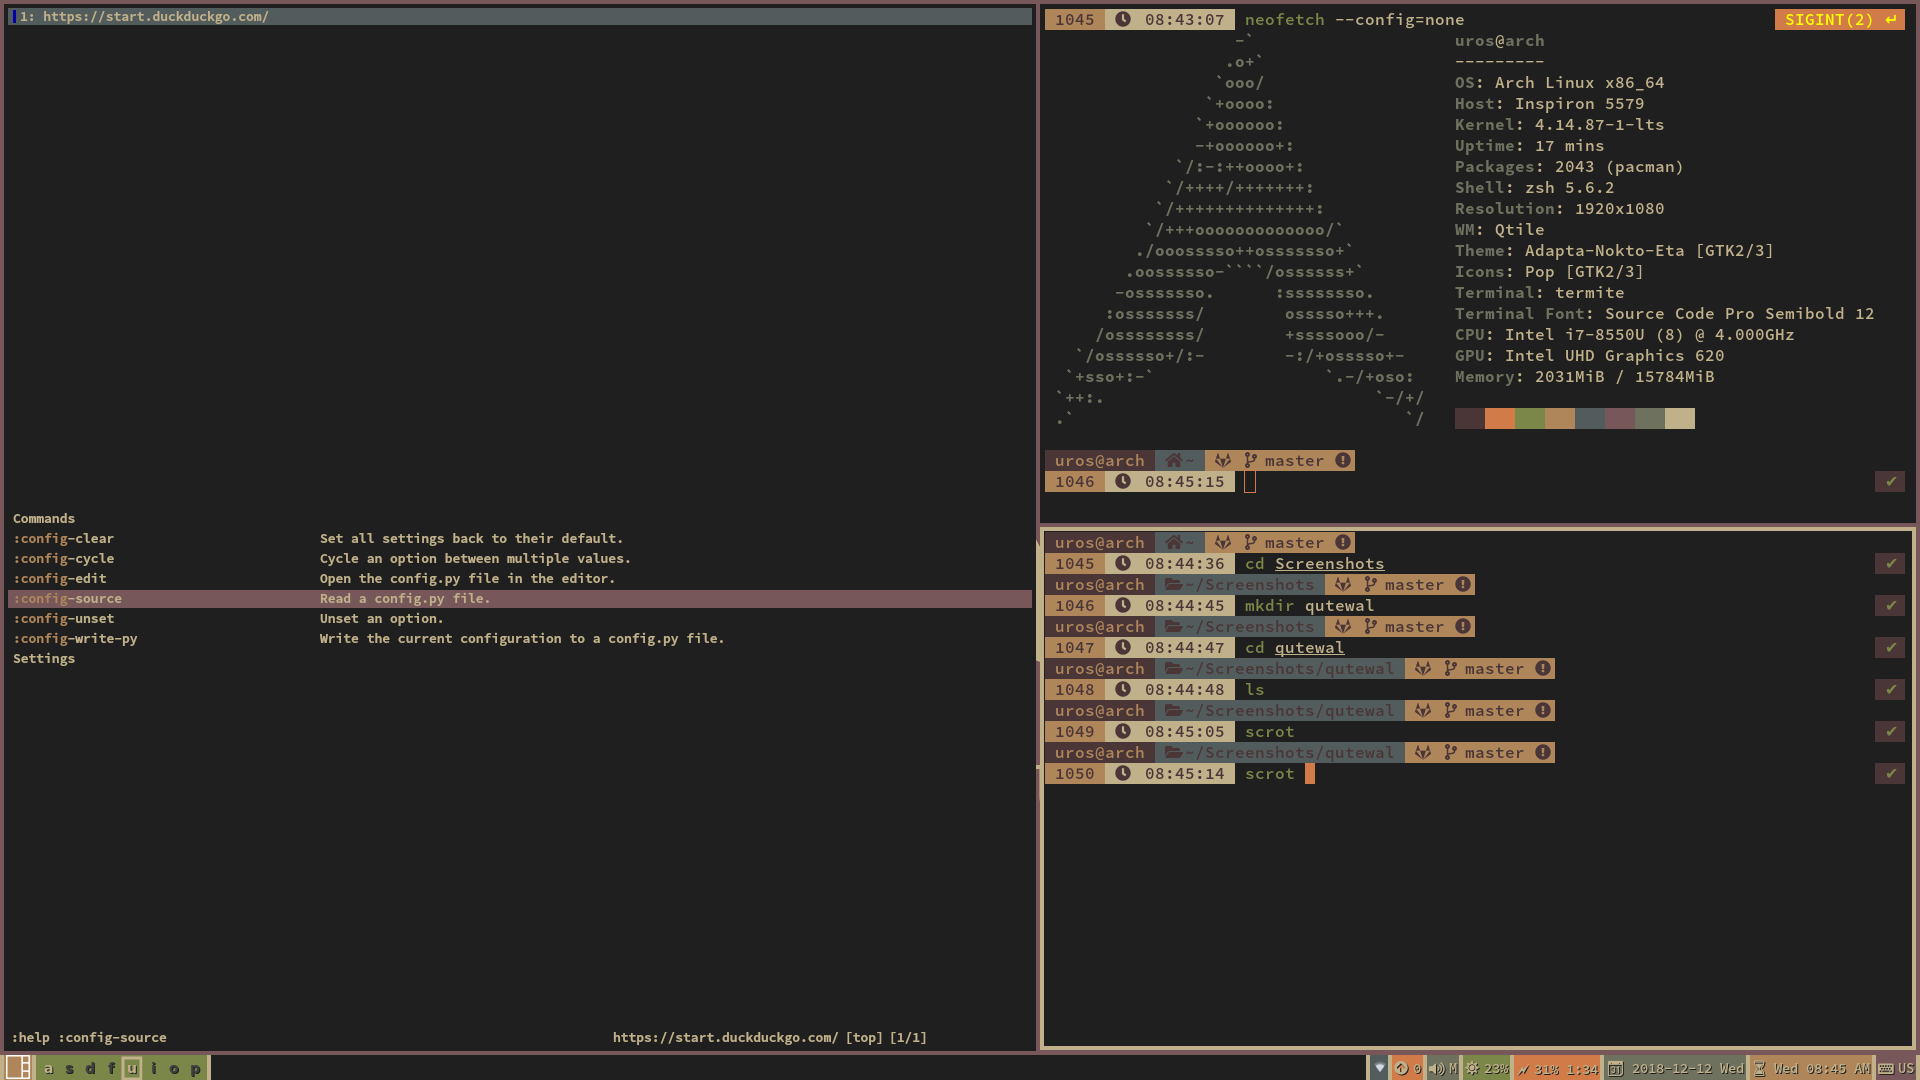The image size is (1920, 1080).
Task: Click the pending updates arrow icon
Action: [1401, 1068]
